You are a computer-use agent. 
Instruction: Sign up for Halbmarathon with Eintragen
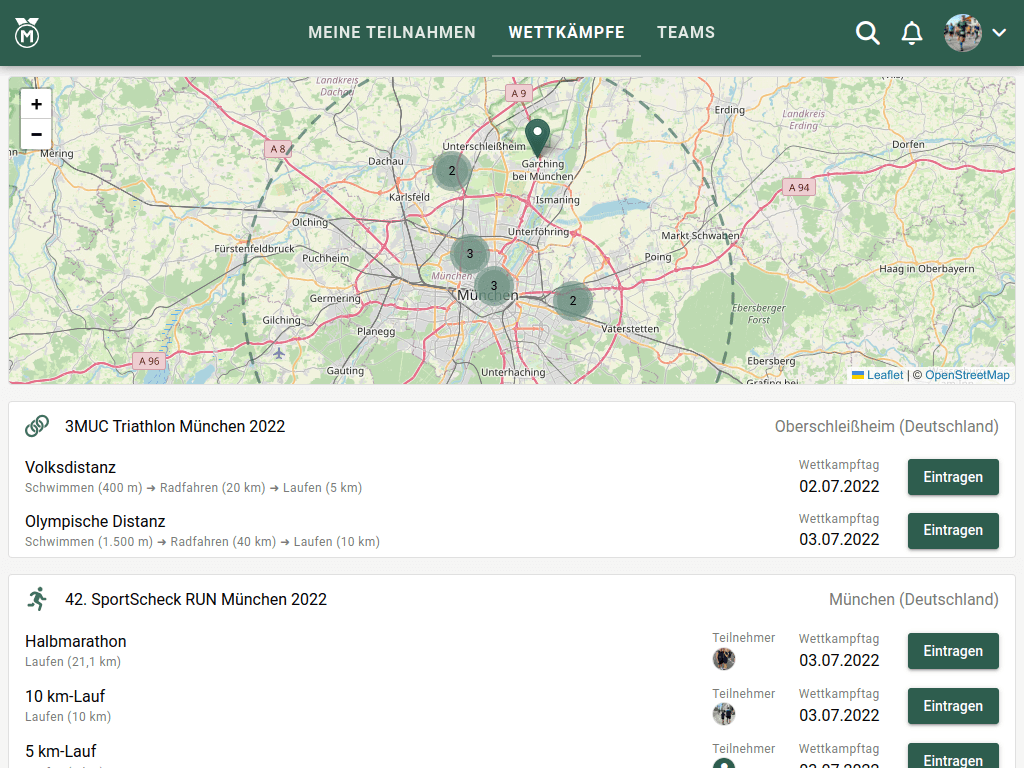(x=953, y=651)
